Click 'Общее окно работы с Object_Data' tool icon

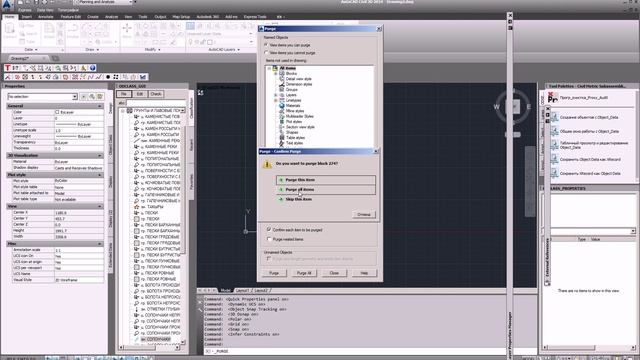click(x=554, y=131)
